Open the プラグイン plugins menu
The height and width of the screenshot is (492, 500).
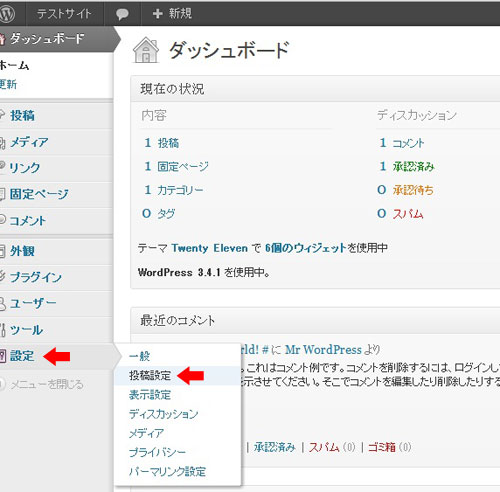[x=36, y=277]
